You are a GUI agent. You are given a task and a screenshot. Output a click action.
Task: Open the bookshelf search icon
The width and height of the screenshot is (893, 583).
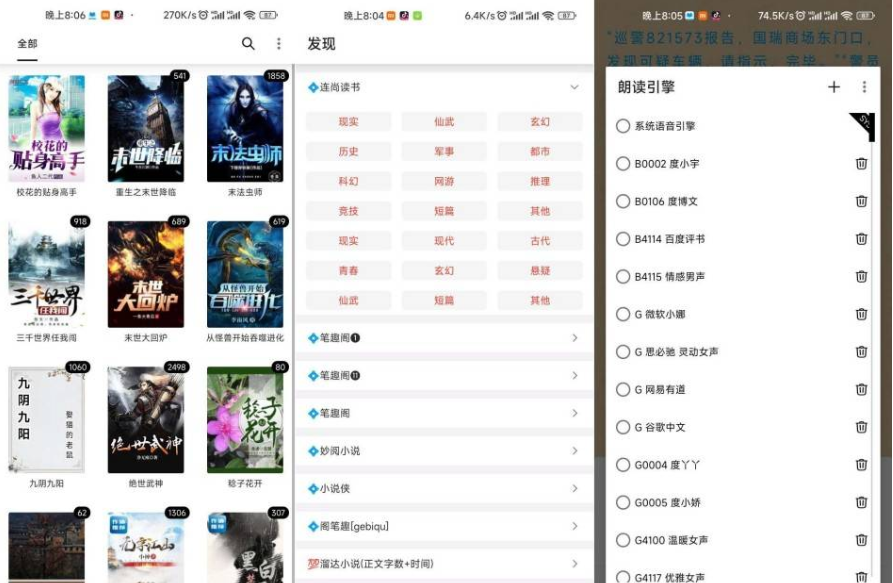point(248,43)
